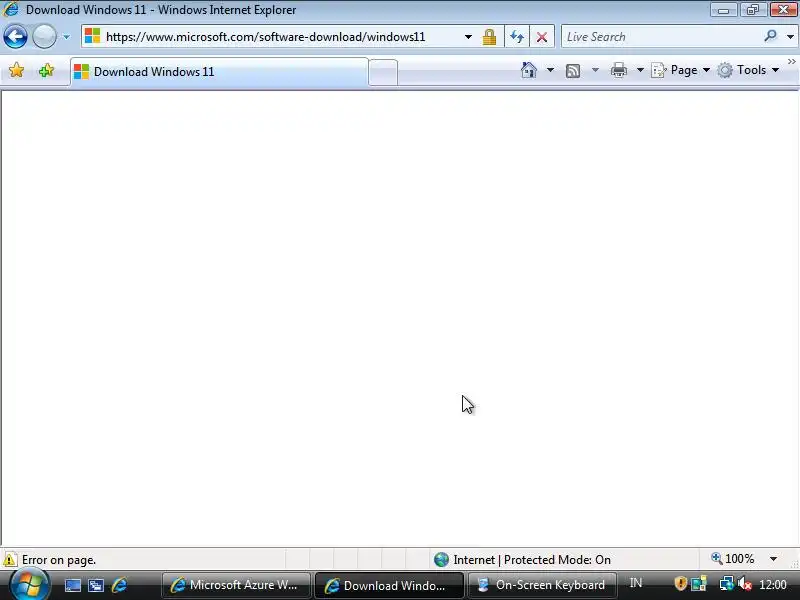Viewport: 800px width, 600px height.
Task: Click Switch between windows quick launch icon
Action: point(96,585)
